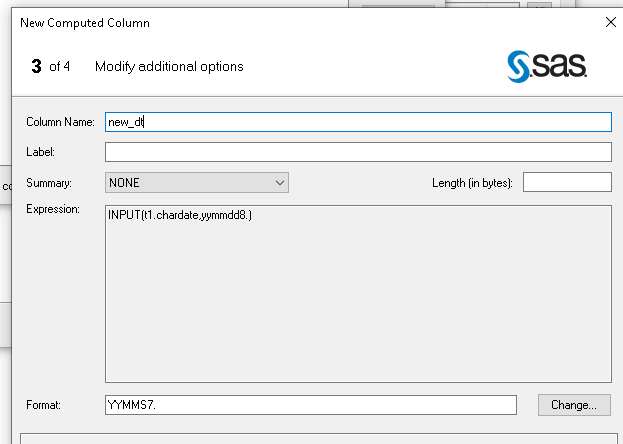Click the step number 3 indicator
This screenshot has width=623, height=444.
coord(36,67)
